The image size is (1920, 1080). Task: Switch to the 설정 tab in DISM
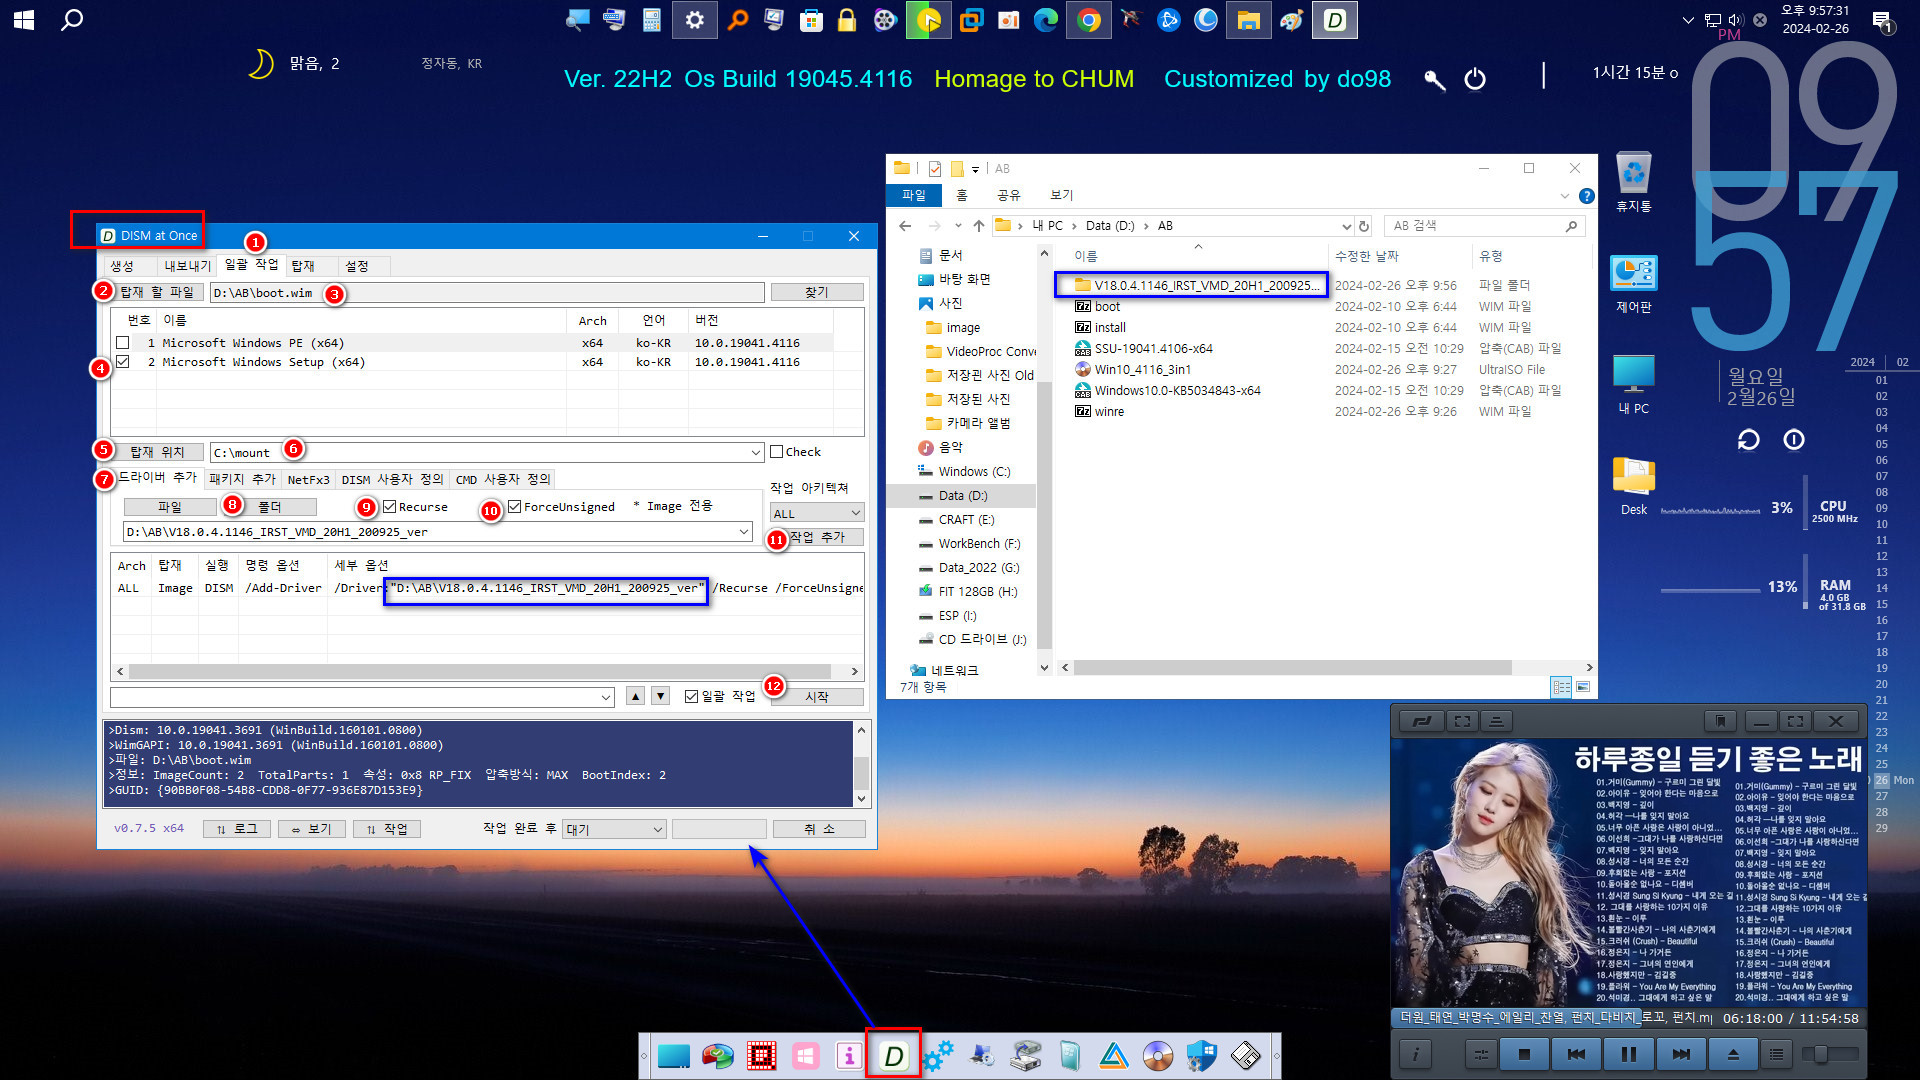pyautogui.click(x=357, y=266)
